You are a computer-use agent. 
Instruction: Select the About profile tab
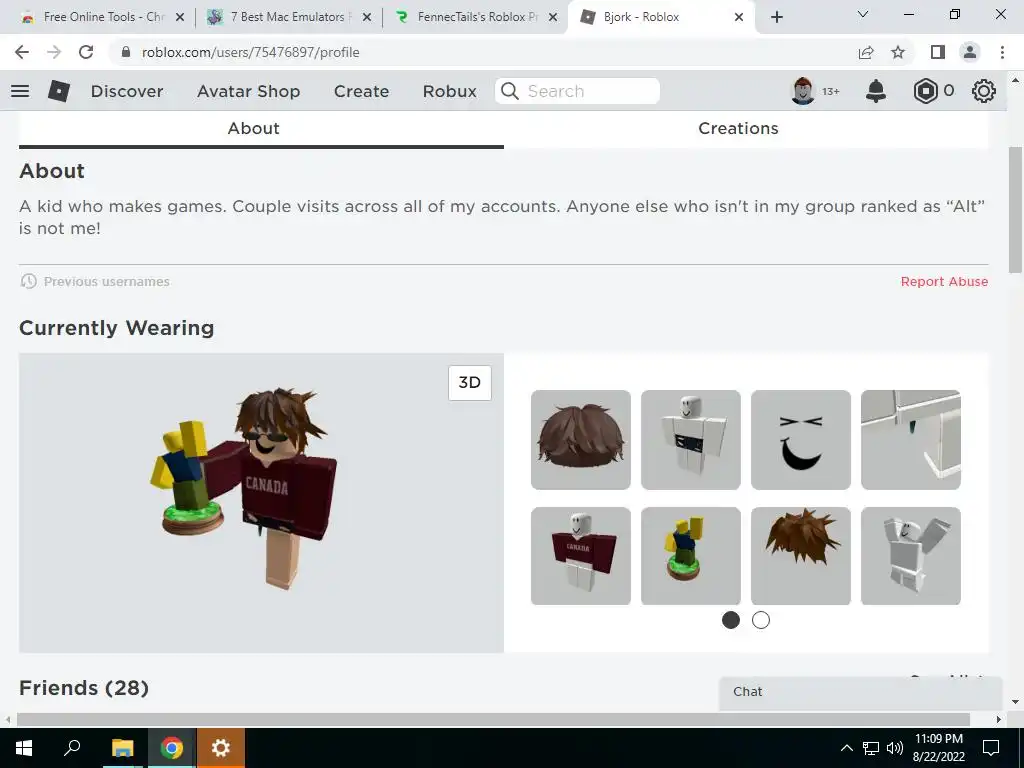pos(261,129)
